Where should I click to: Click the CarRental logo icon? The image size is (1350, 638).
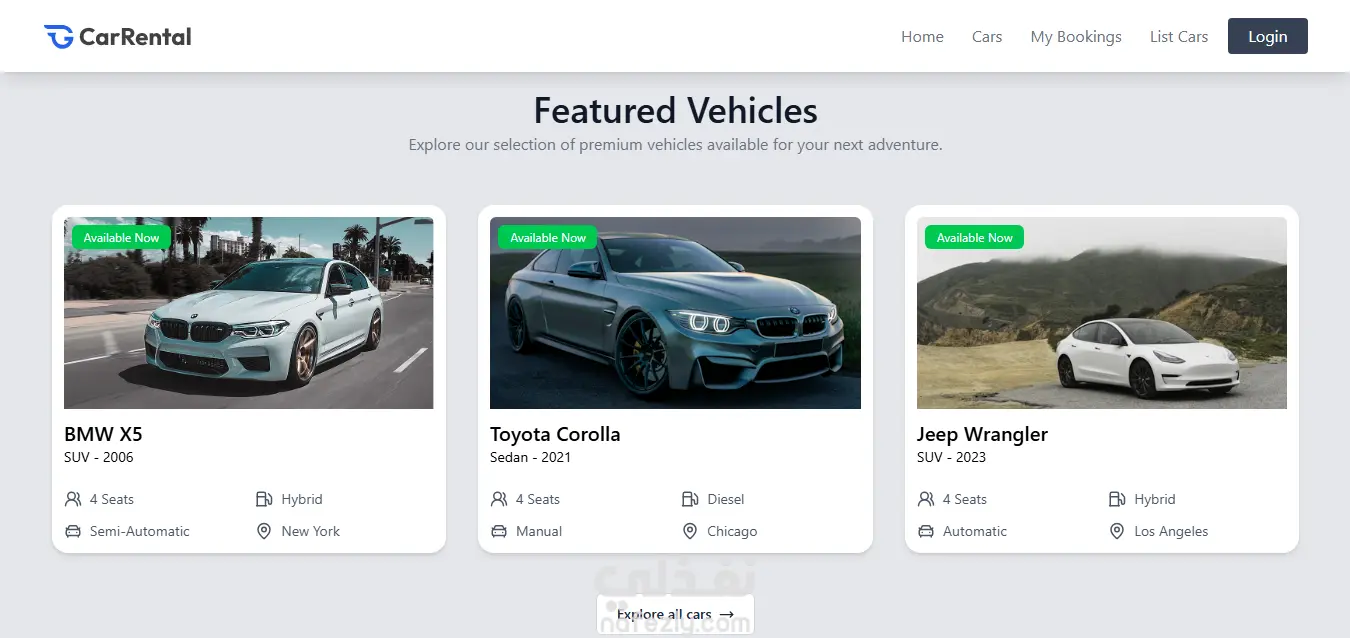coord(59,37)
